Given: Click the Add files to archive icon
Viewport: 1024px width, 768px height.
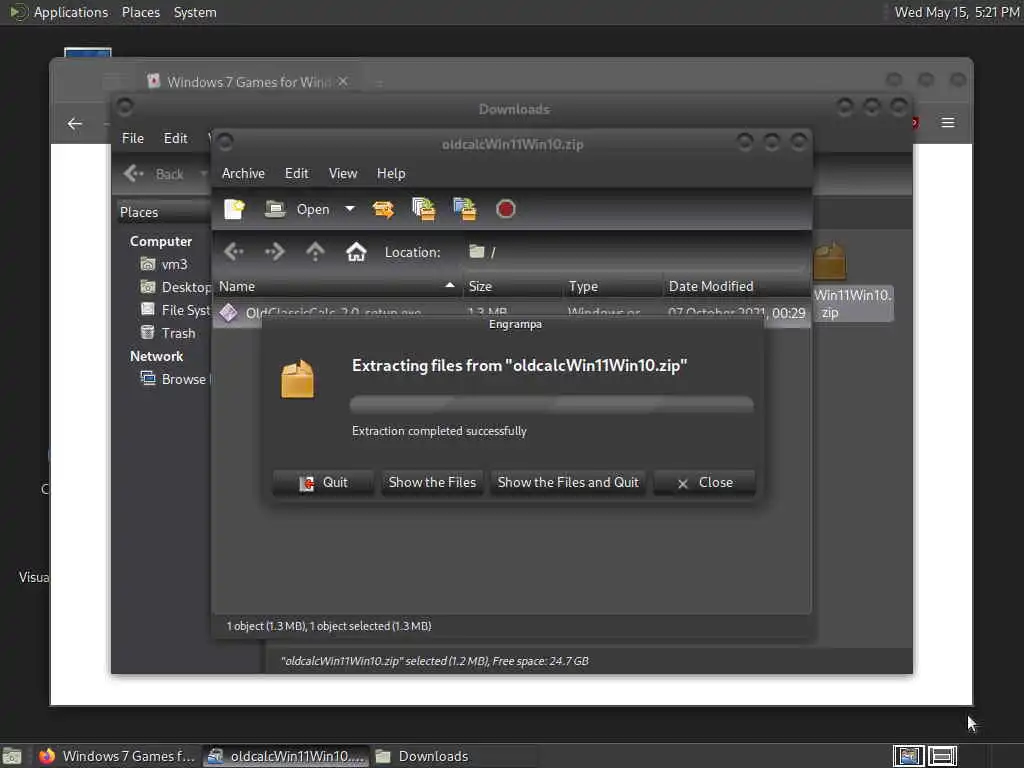Looking at the screenshot, I should tap(424, 209).
